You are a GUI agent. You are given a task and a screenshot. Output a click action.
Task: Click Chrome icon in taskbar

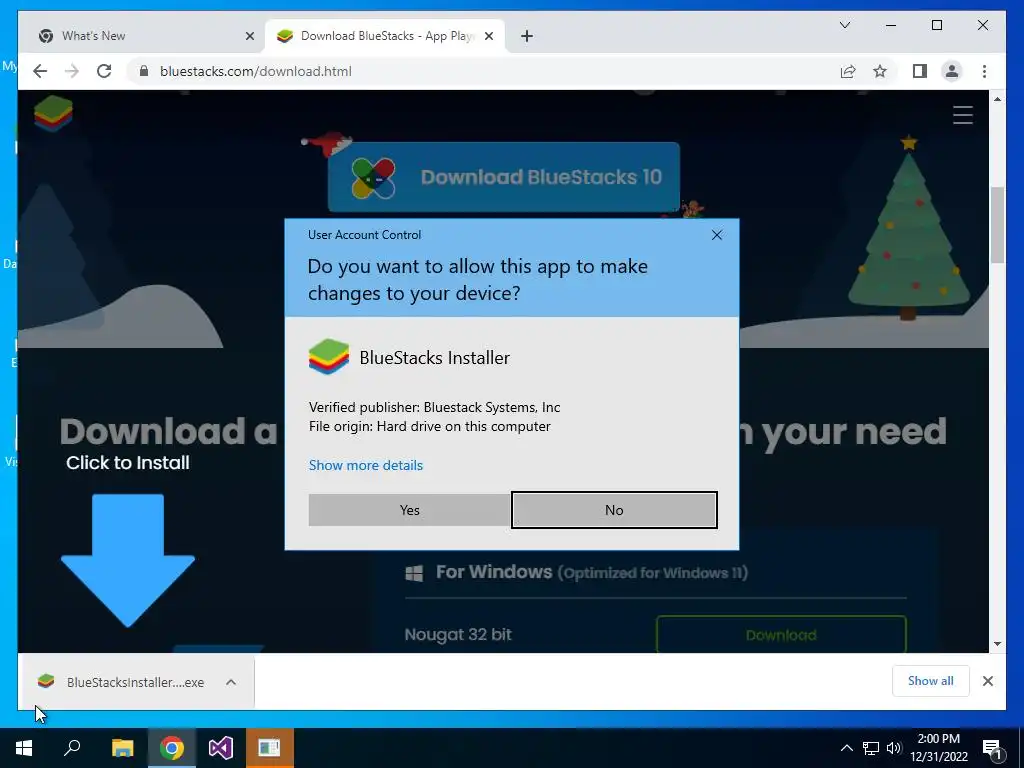[172, 748]
